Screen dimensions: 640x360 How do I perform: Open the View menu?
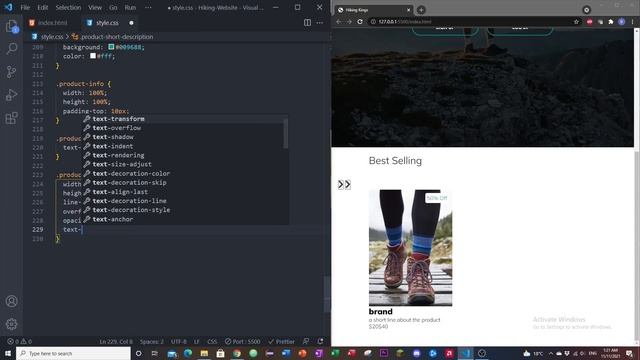(x=95, y=7)
